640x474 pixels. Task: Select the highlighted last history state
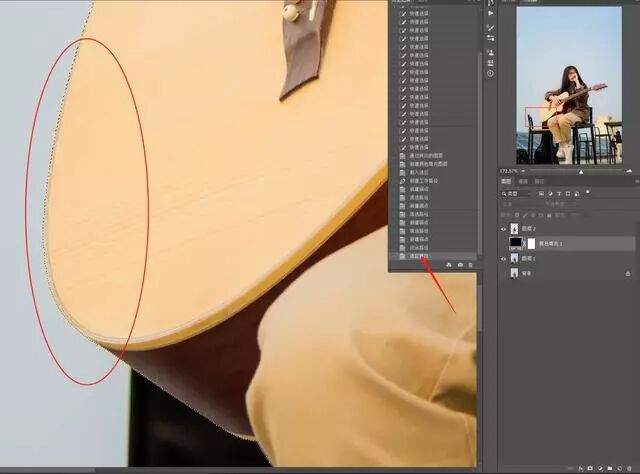click(x=433, y=256)
